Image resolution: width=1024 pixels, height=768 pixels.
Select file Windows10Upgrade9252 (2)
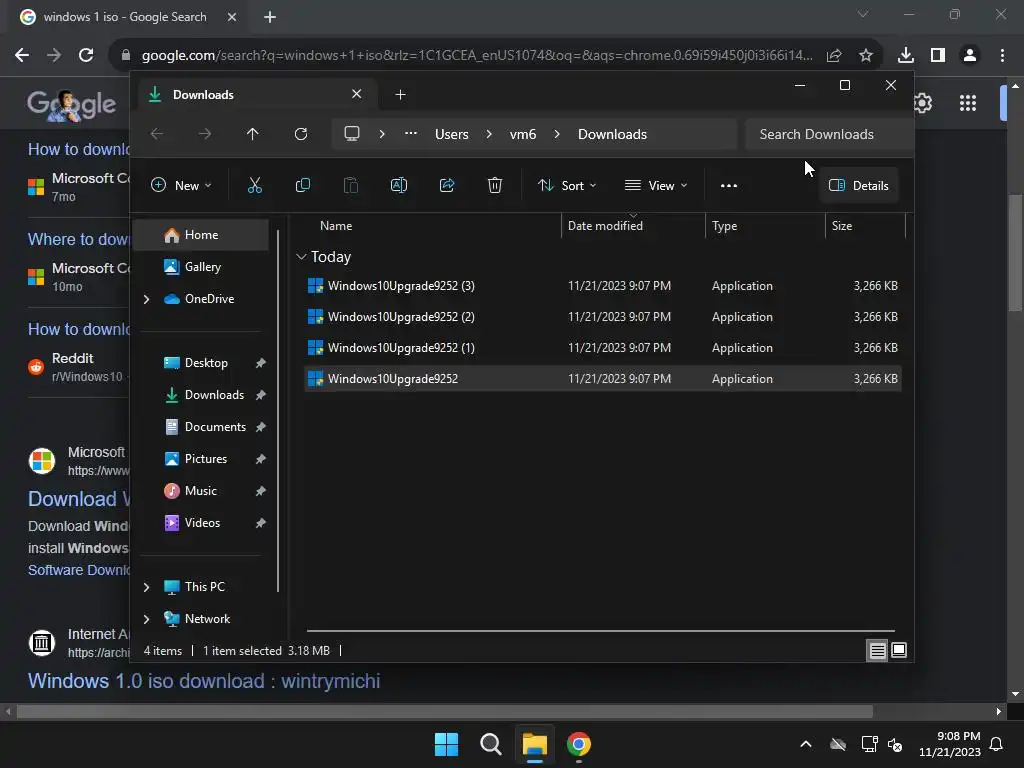click(x=602, y=317)
